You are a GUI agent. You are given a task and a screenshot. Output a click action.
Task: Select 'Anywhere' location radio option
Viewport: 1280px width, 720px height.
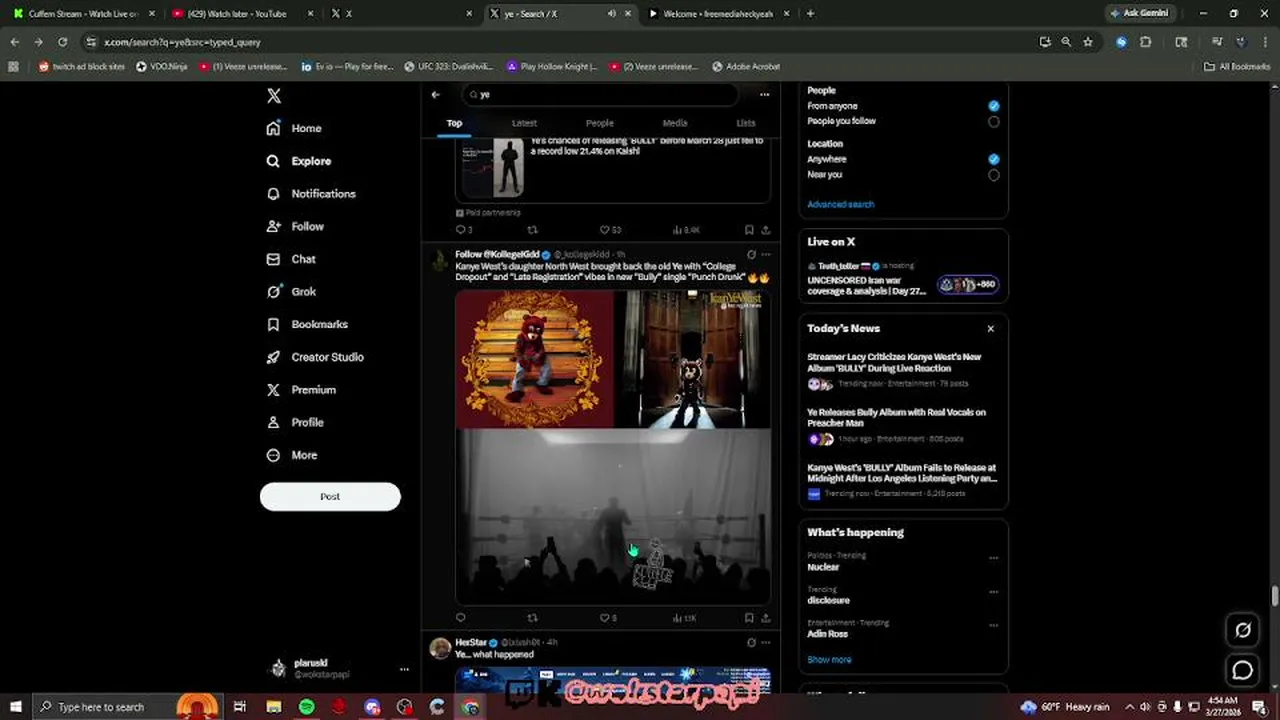(x=993, y=159)
